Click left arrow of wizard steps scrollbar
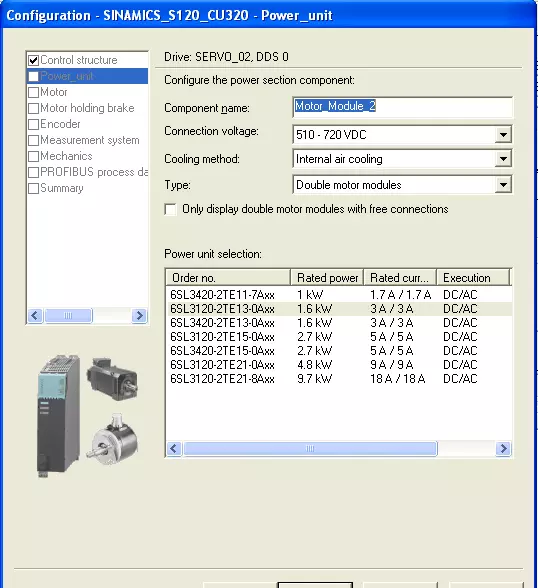The image size is (538, 588). (35, 315)
